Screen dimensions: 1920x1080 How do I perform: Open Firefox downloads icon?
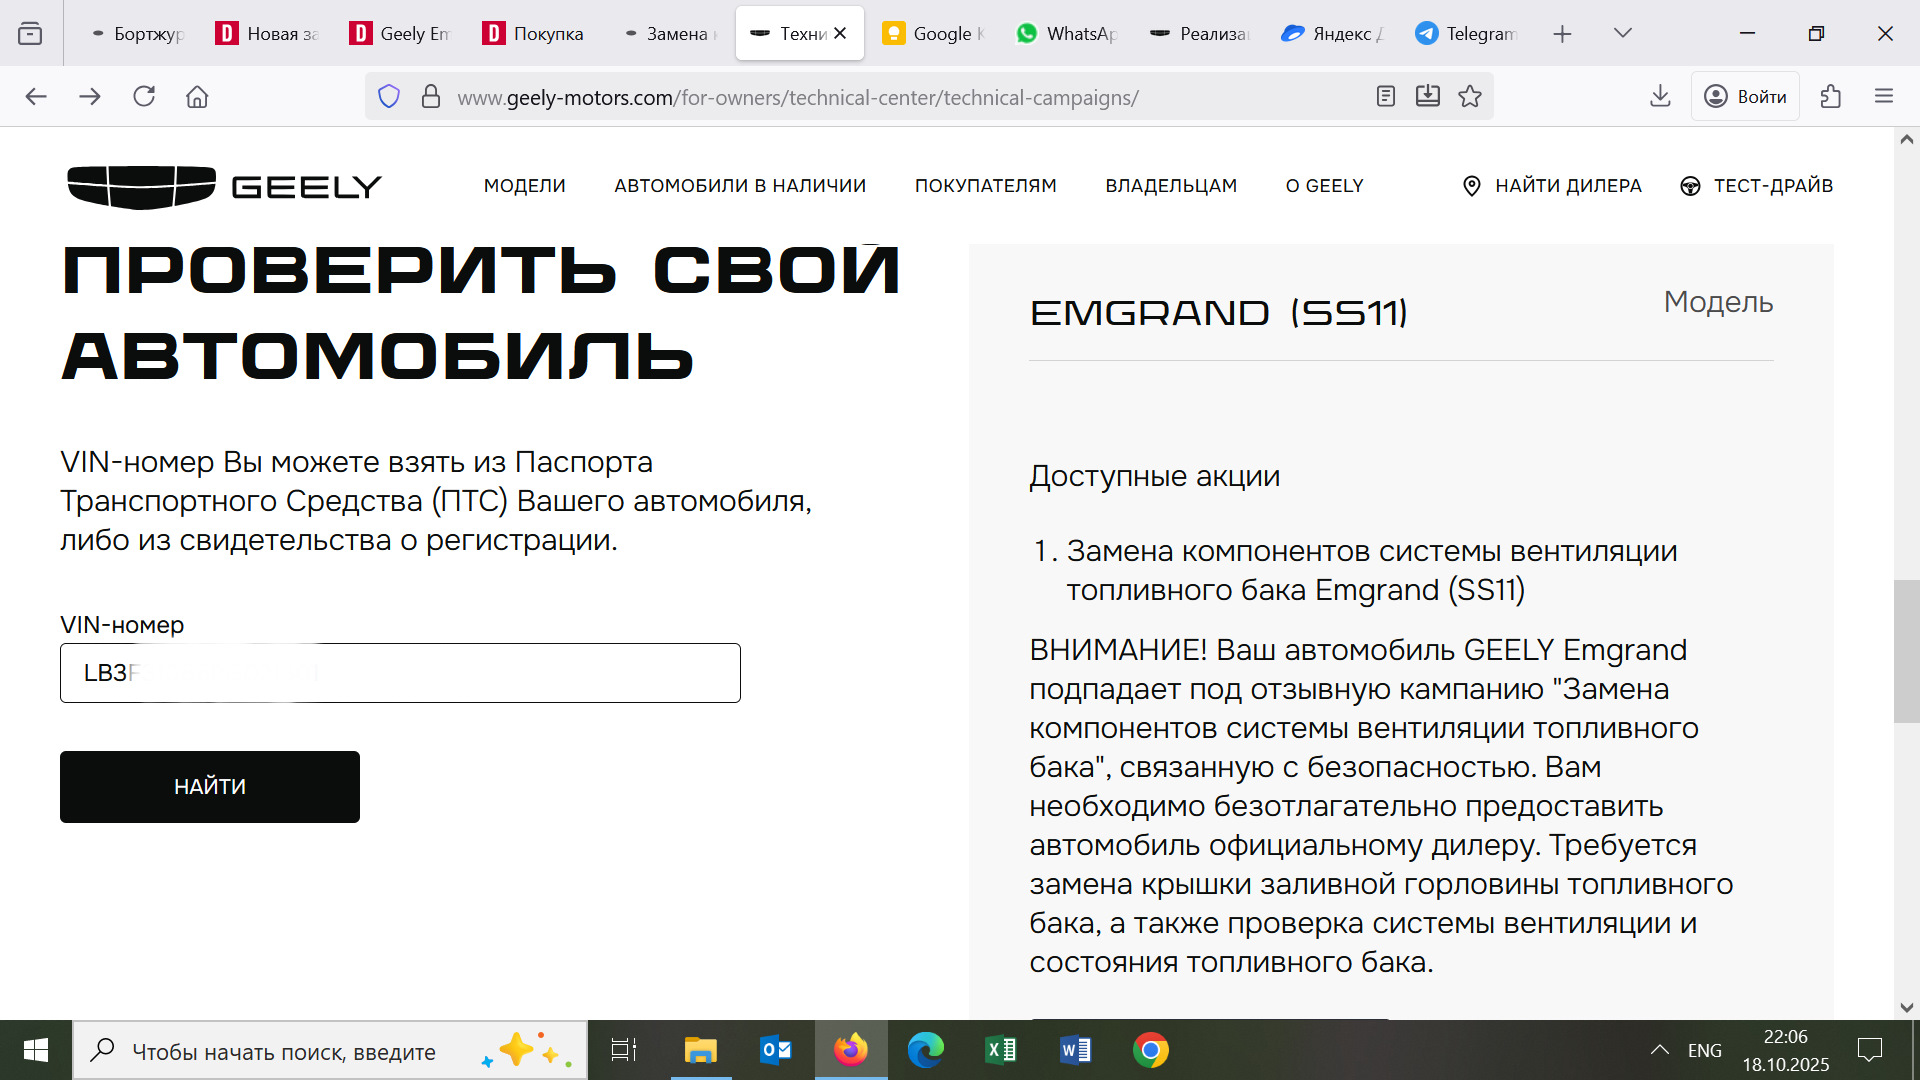pos(1660,97)
